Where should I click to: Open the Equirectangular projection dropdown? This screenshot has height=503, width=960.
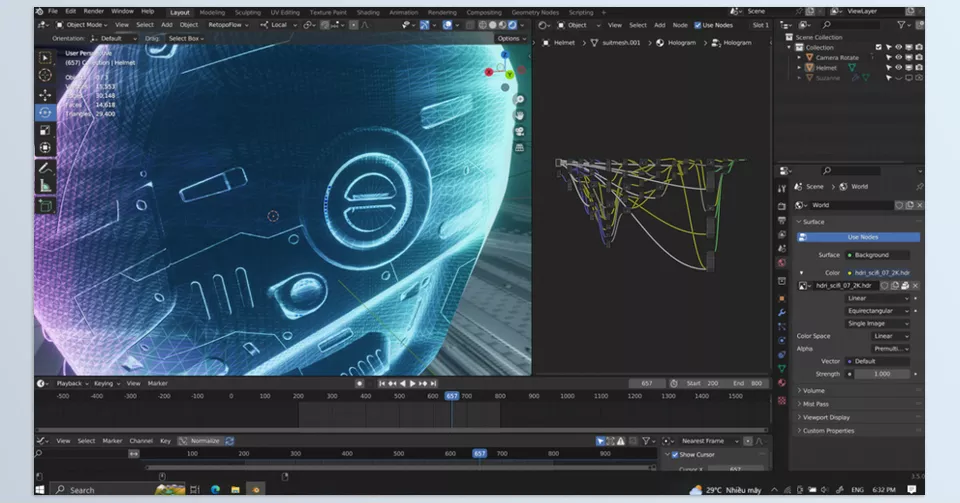(877, 310)
